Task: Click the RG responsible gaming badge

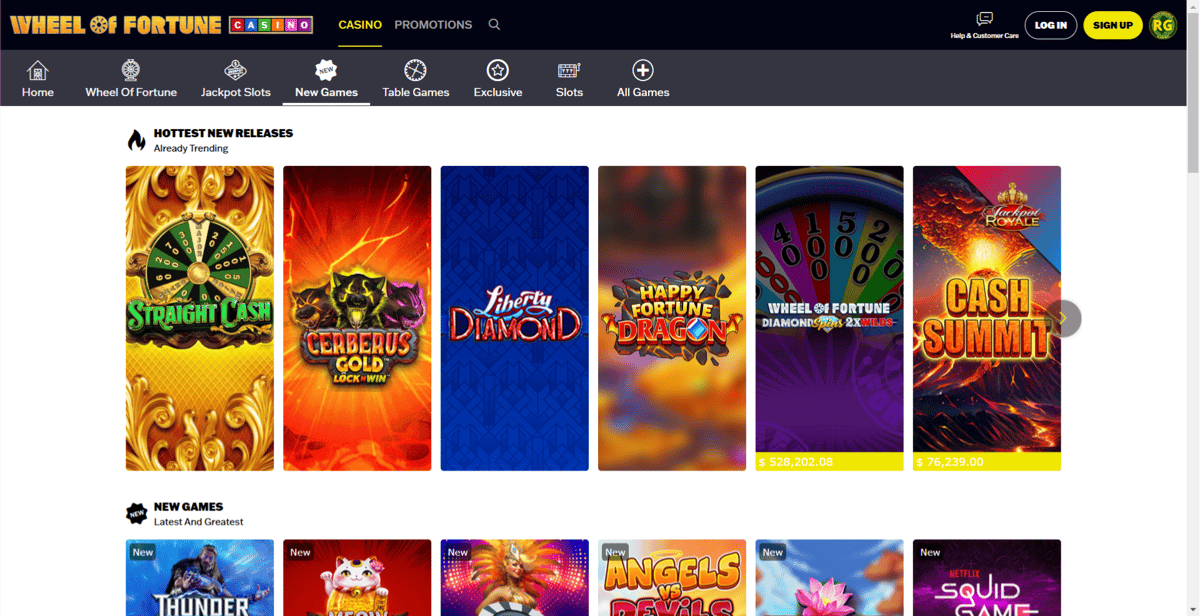Action: point(1163,25)
